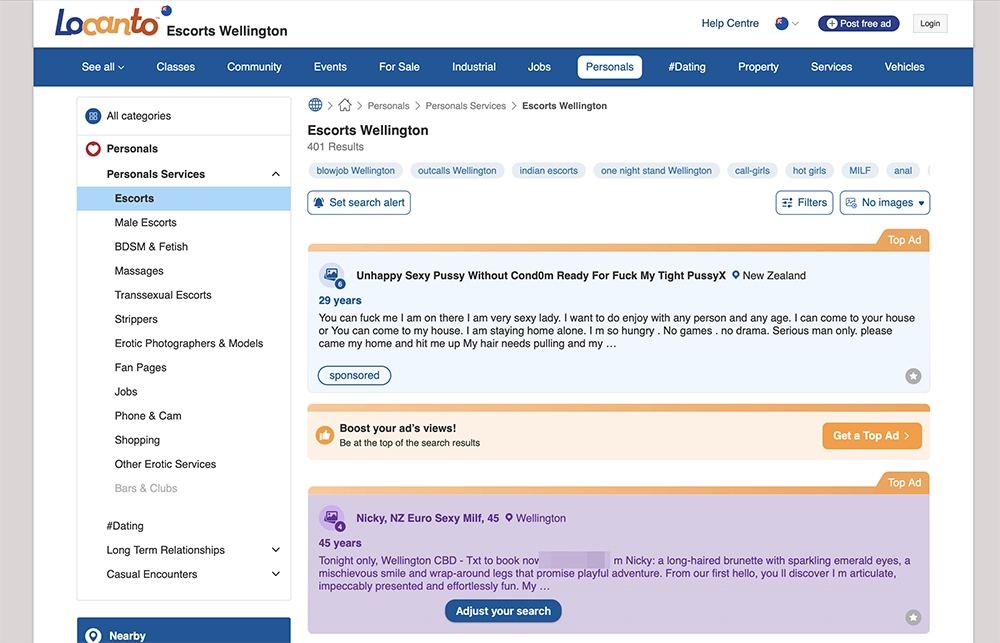Click the Nearby location pin icon

(93, 636)
